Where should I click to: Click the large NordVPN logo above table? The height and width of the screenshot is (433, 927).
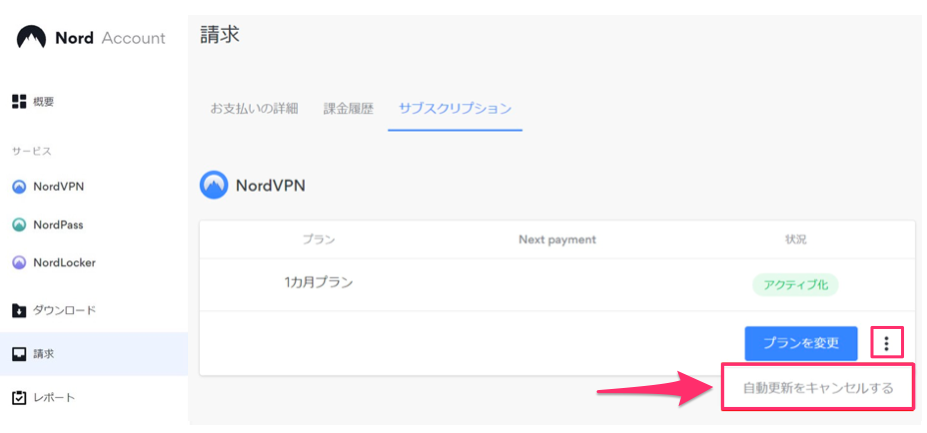pos(214,185)
